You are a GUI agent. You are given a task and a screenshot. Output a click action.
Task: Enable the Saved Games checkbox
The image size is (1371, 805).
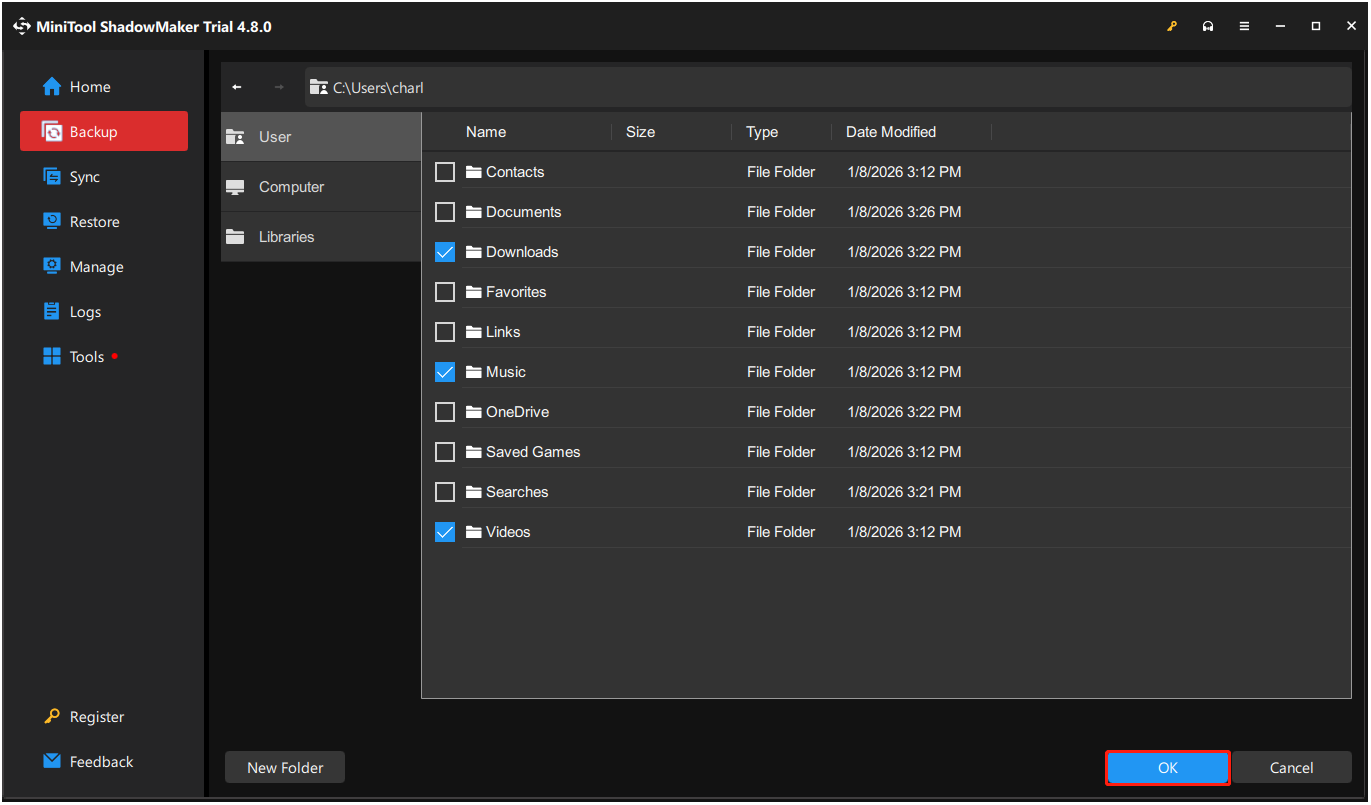pos(445,451)
